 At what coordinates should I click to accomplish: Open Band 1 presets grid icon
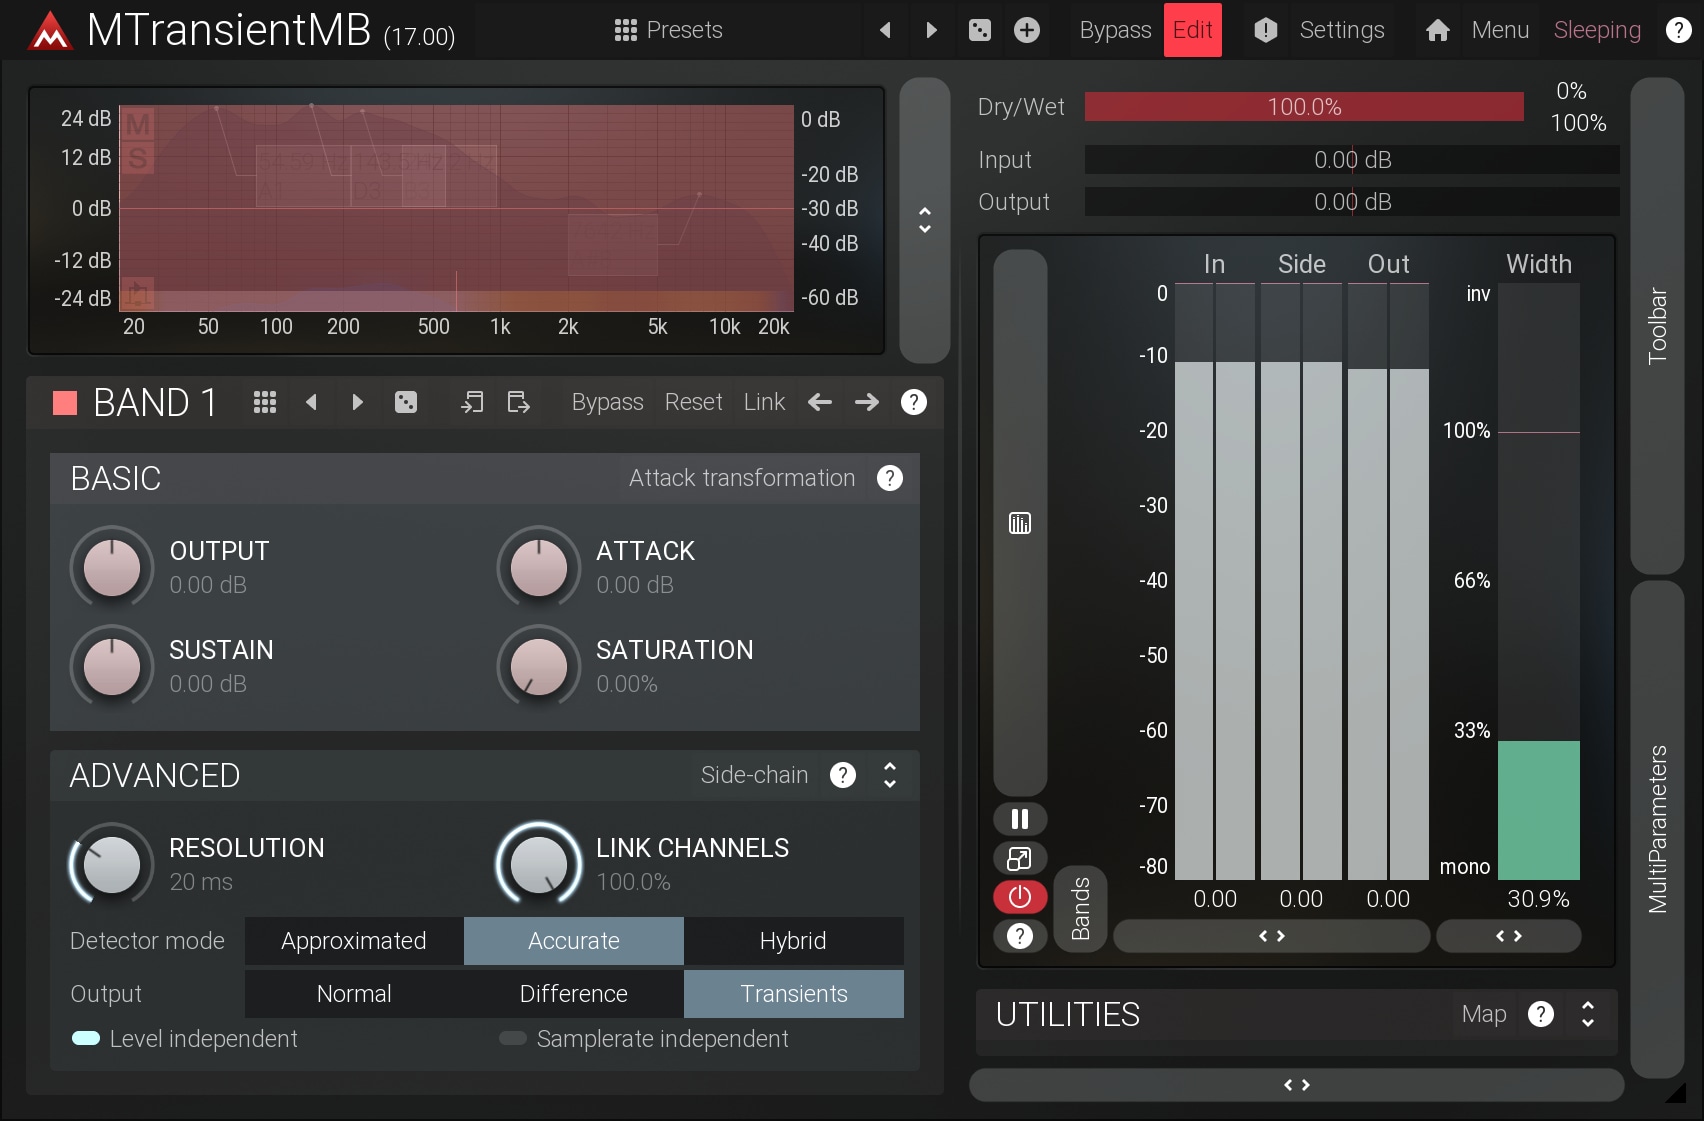click(264, 402)
